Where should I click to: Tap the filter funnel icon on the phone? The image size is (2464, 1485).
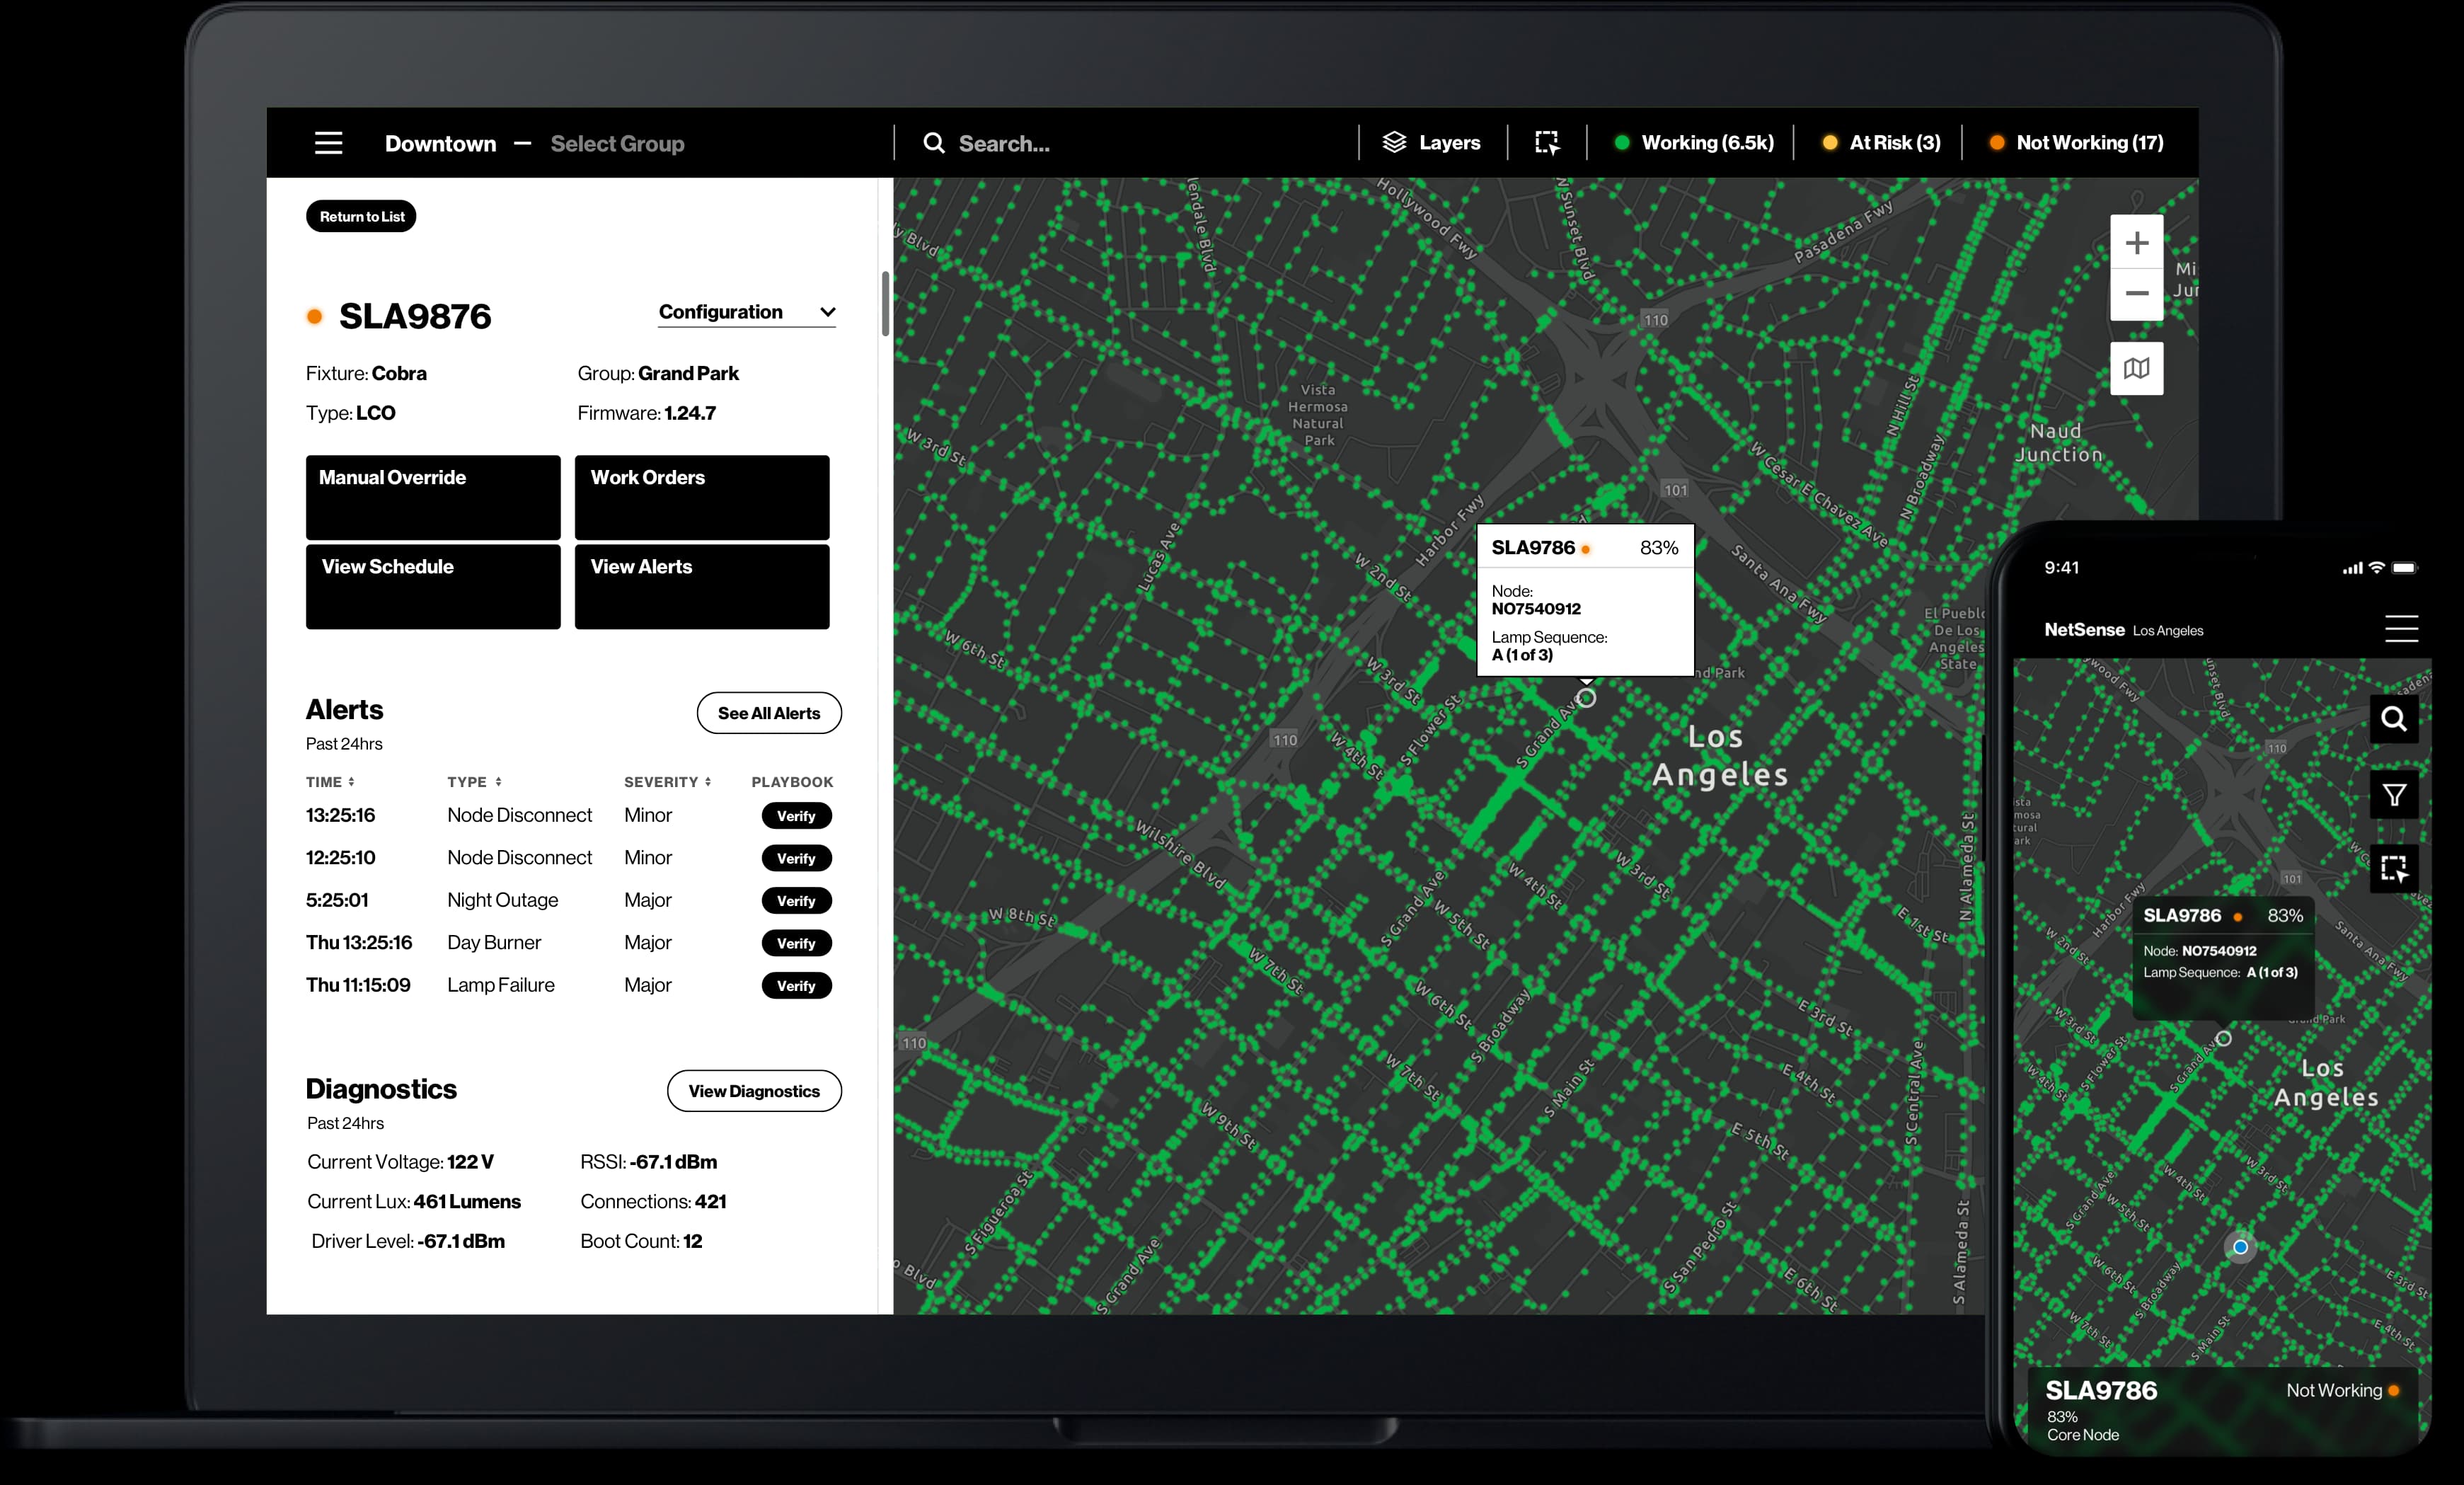click(2393, 794)
